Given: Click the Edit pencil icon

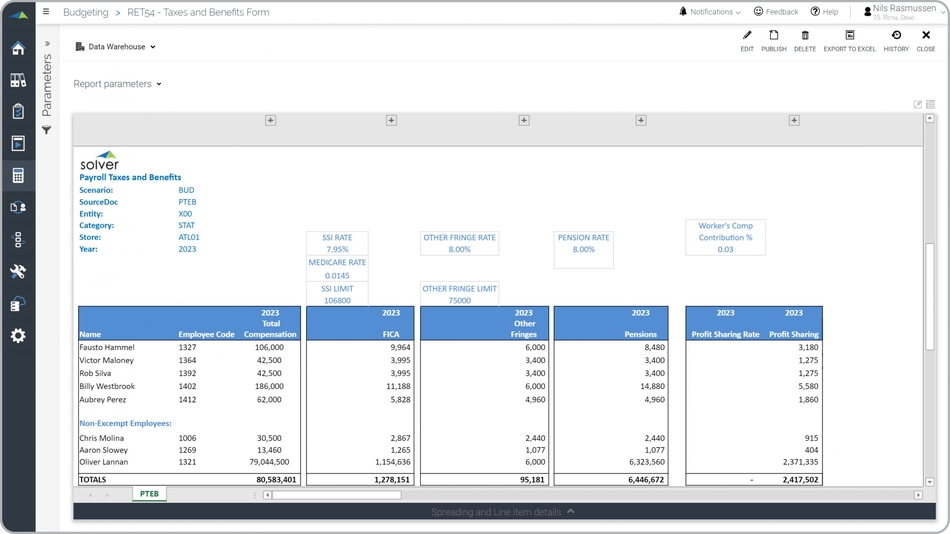Looking at the screenshot, I should pyautogui.click(x=747, y=36).
